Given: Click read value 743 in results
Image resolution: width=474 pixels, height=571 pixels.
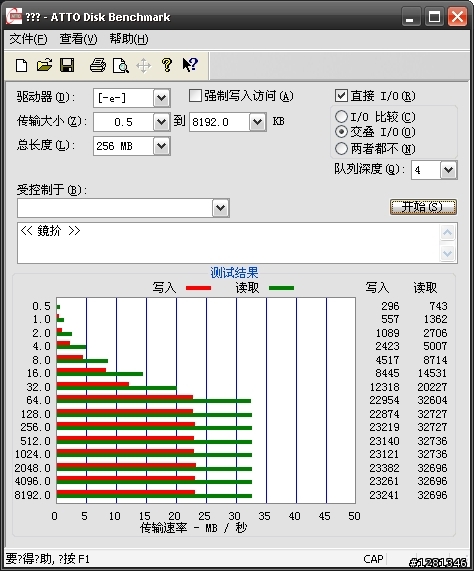Looking at the screenshot, I should 438,306.
